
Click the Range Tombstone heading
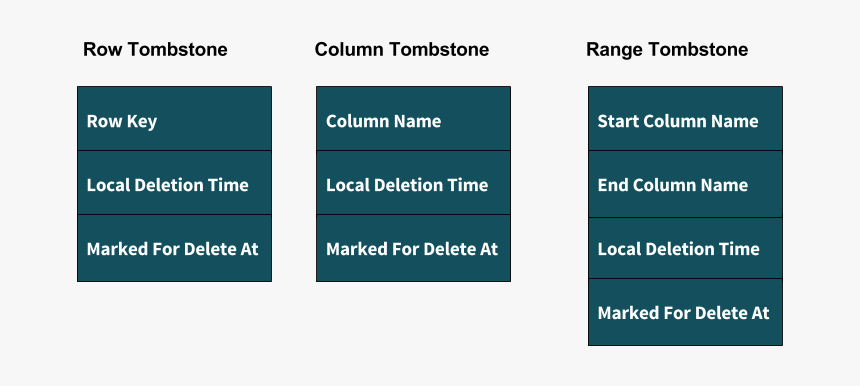click(x=667, y=50)
